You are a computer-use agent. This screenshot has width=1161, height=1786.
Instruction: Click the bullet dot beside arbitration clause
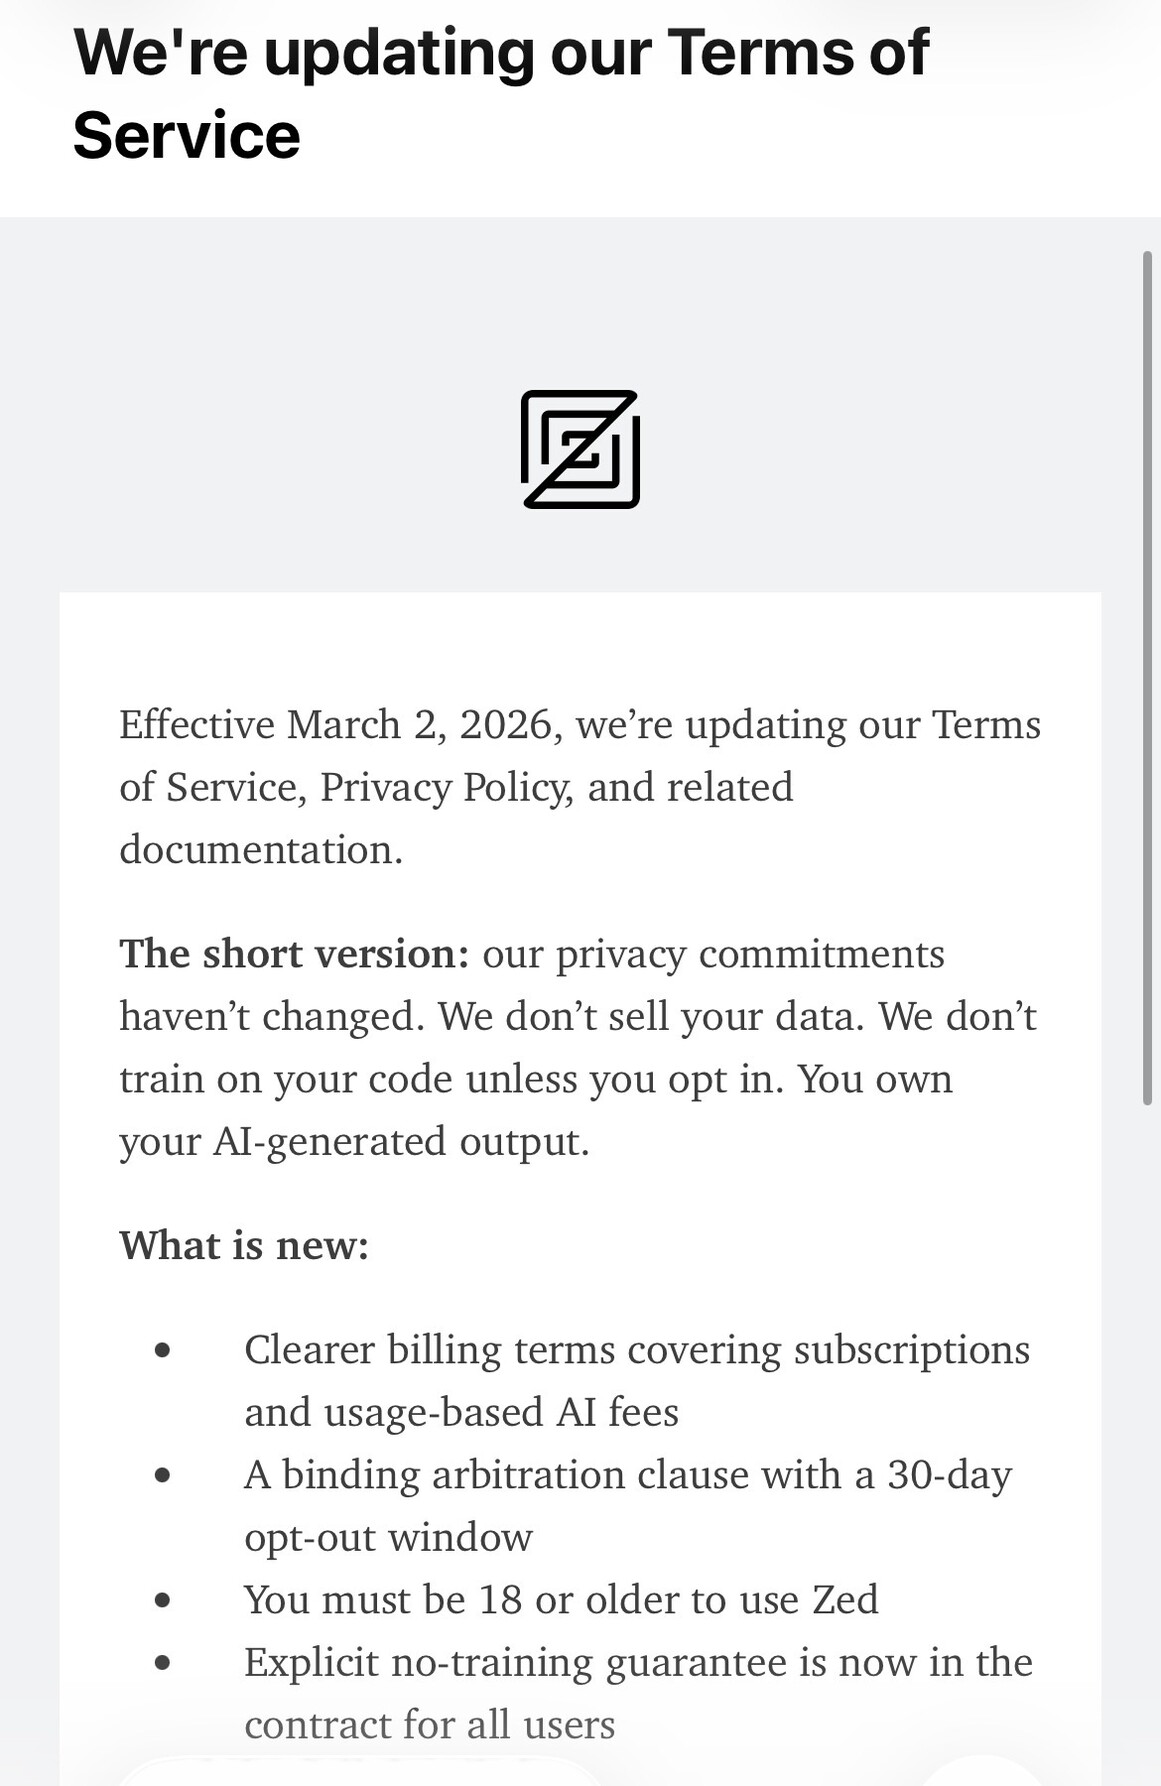coord(163,1475)
